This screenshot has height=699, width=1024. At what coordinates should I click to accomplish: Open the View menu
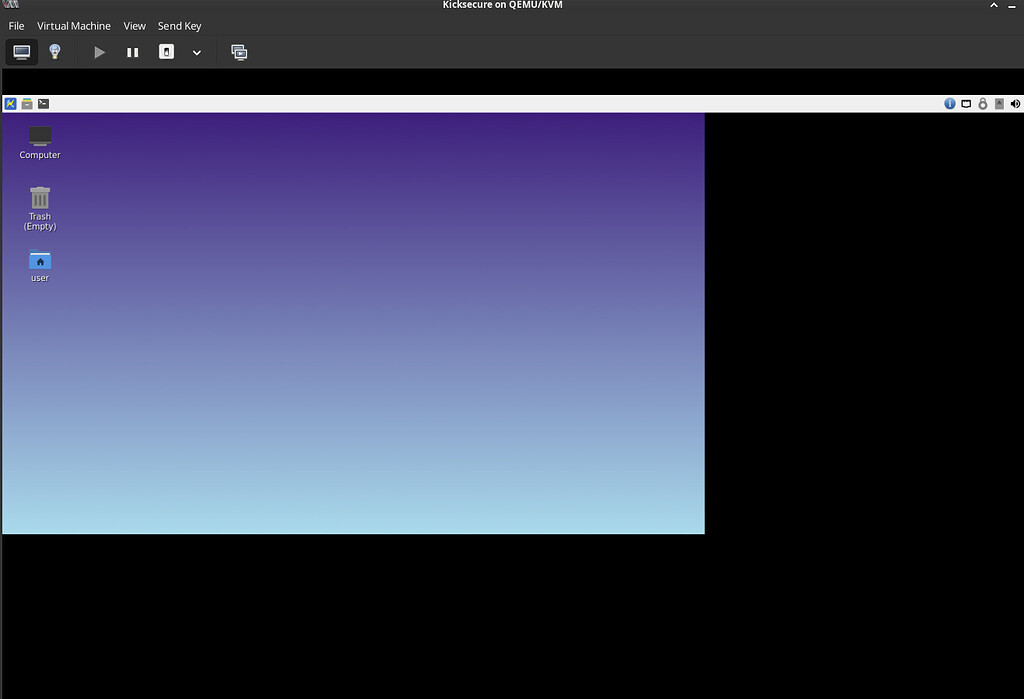[x=134, y=26]
